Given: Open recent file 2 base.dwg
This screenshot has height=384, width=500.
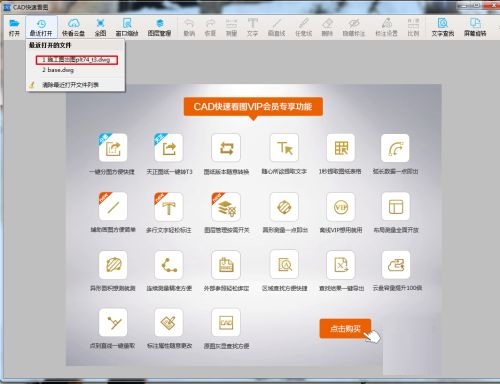Looking at the screenshot, I should click(x=58, y=70).
